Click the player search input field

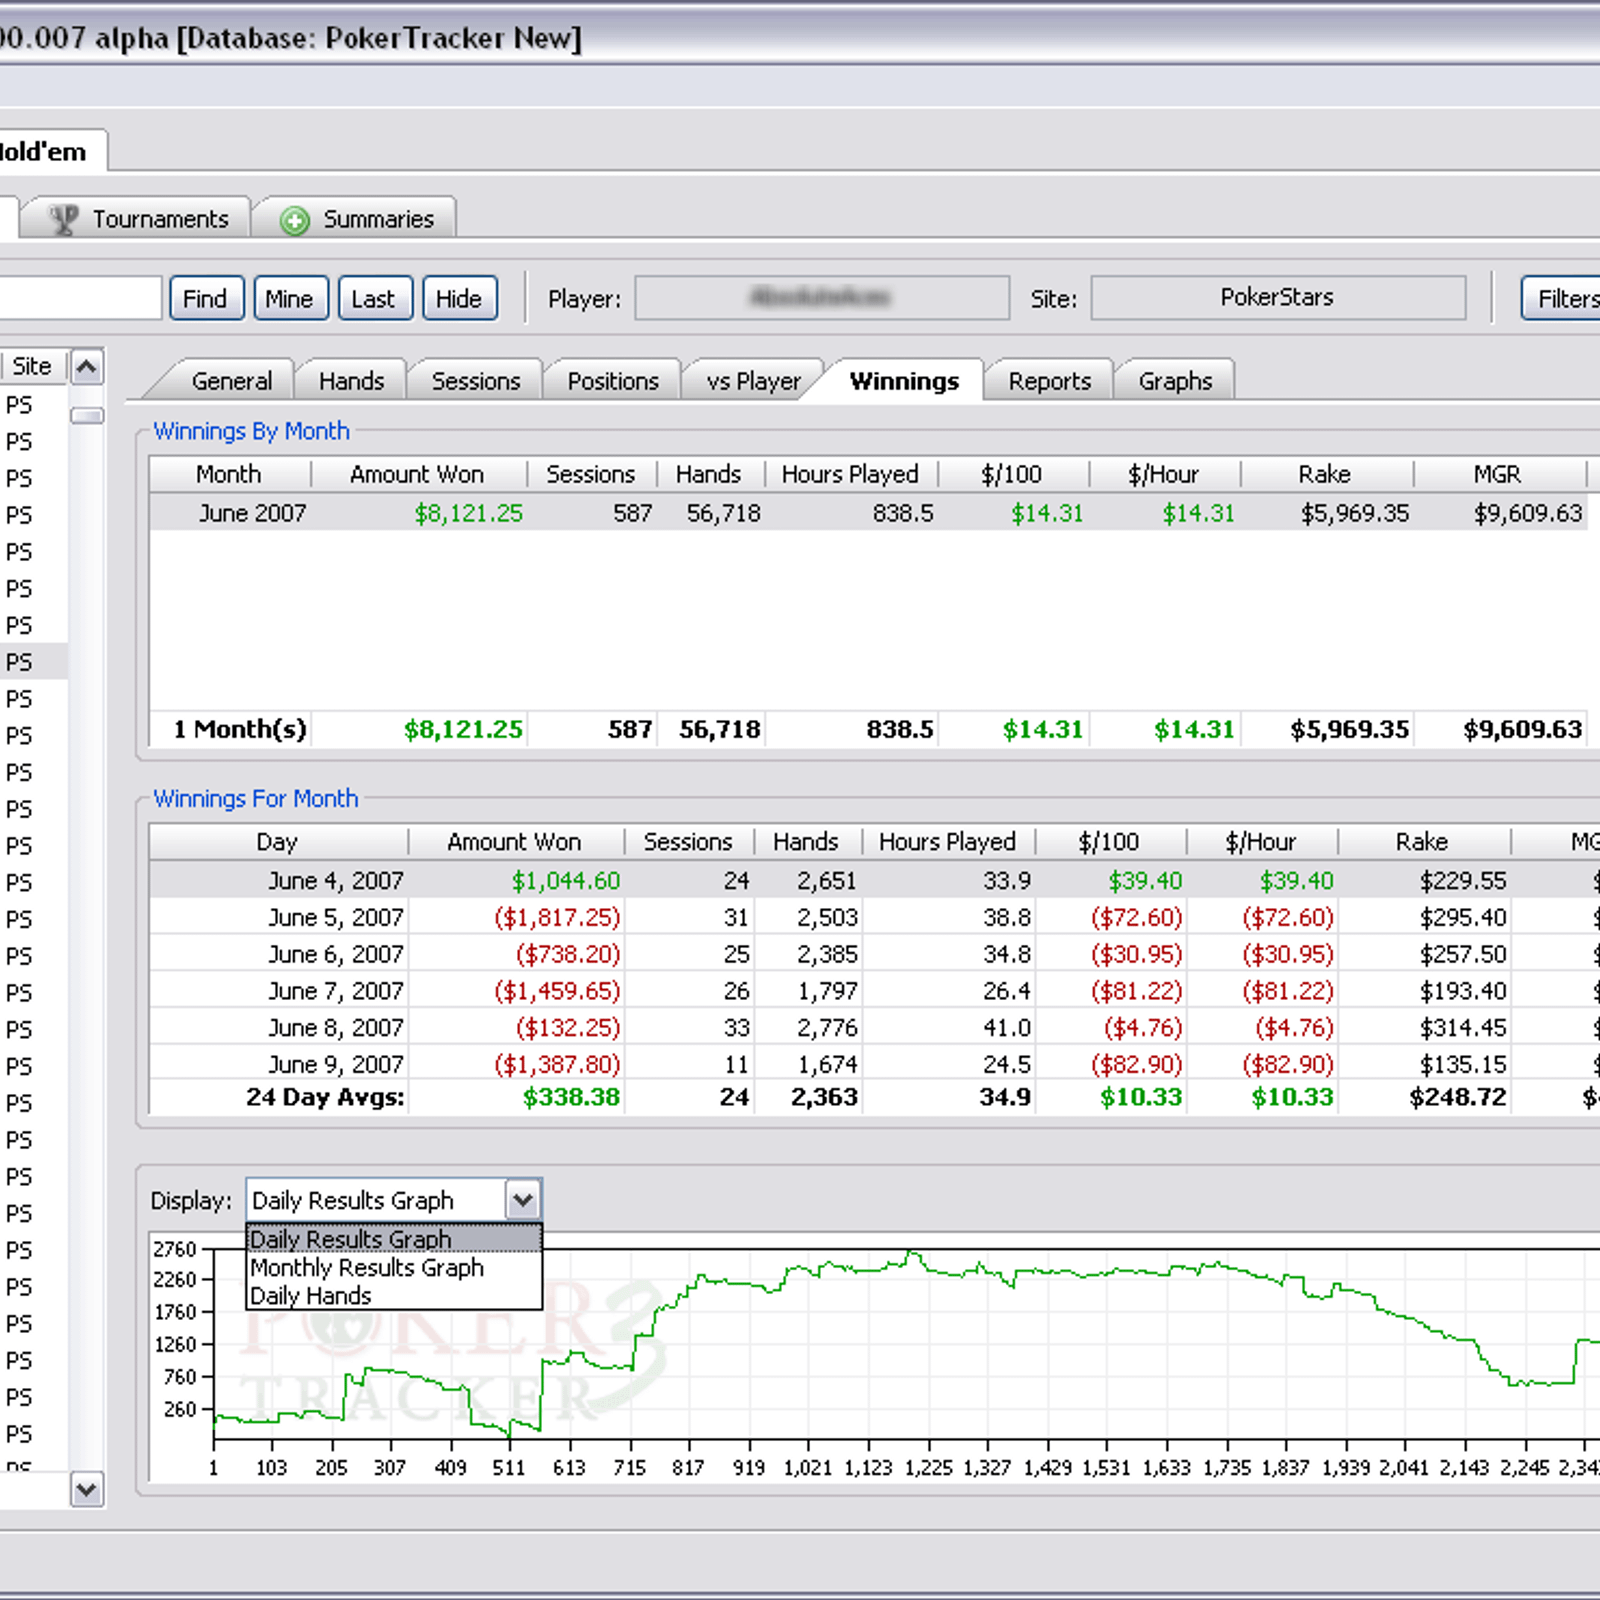pos(80,298)
